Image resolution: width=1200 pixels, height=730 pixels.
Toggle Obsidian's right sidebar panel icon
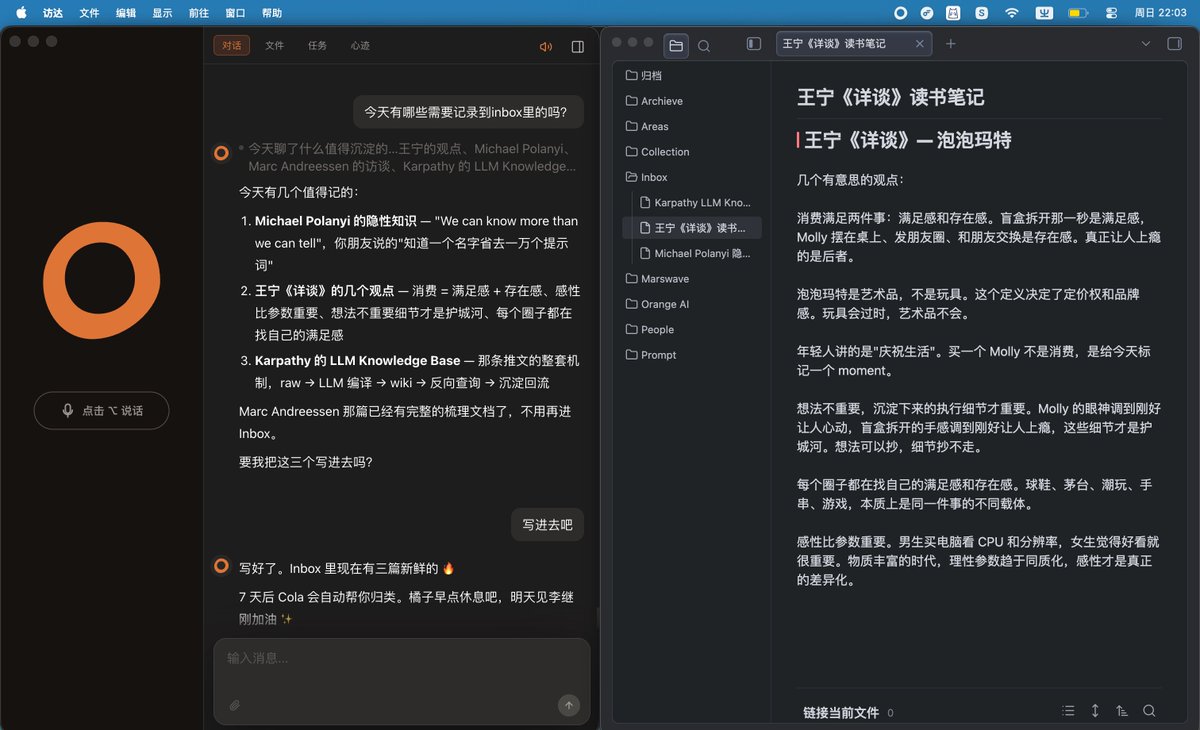[x=1174, y=44]
